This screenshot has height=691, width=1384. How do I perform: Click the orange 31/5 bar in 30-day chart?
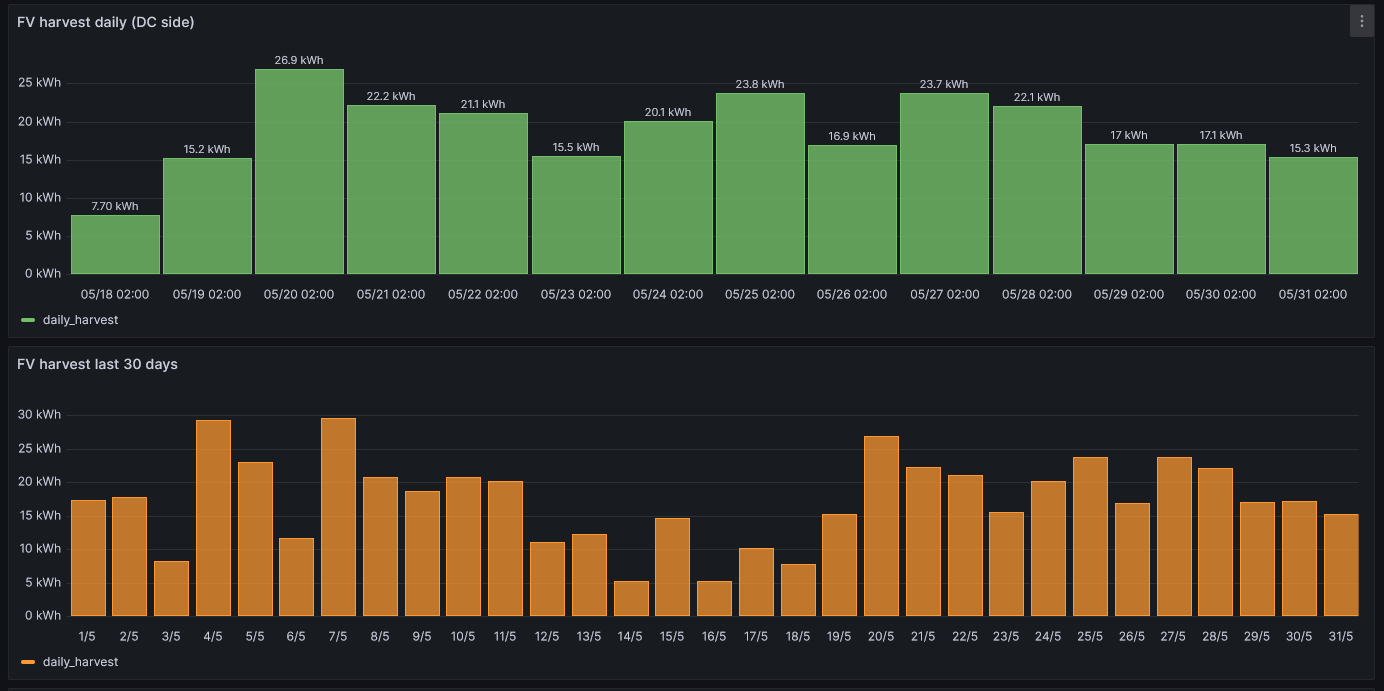(x=1341, y=565)
